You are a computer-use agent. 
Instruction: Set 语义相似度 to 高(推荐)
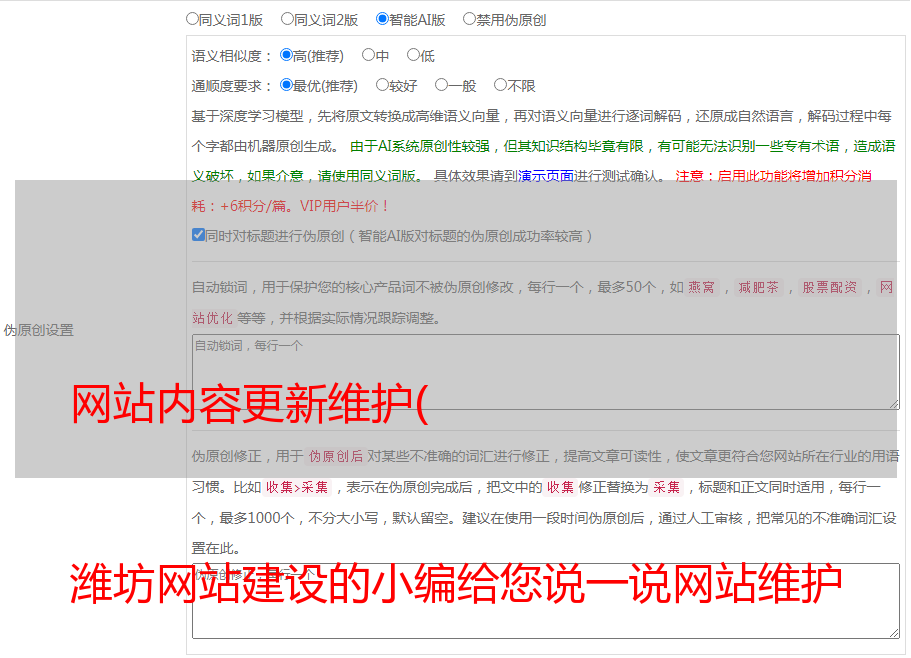[286, 55]
